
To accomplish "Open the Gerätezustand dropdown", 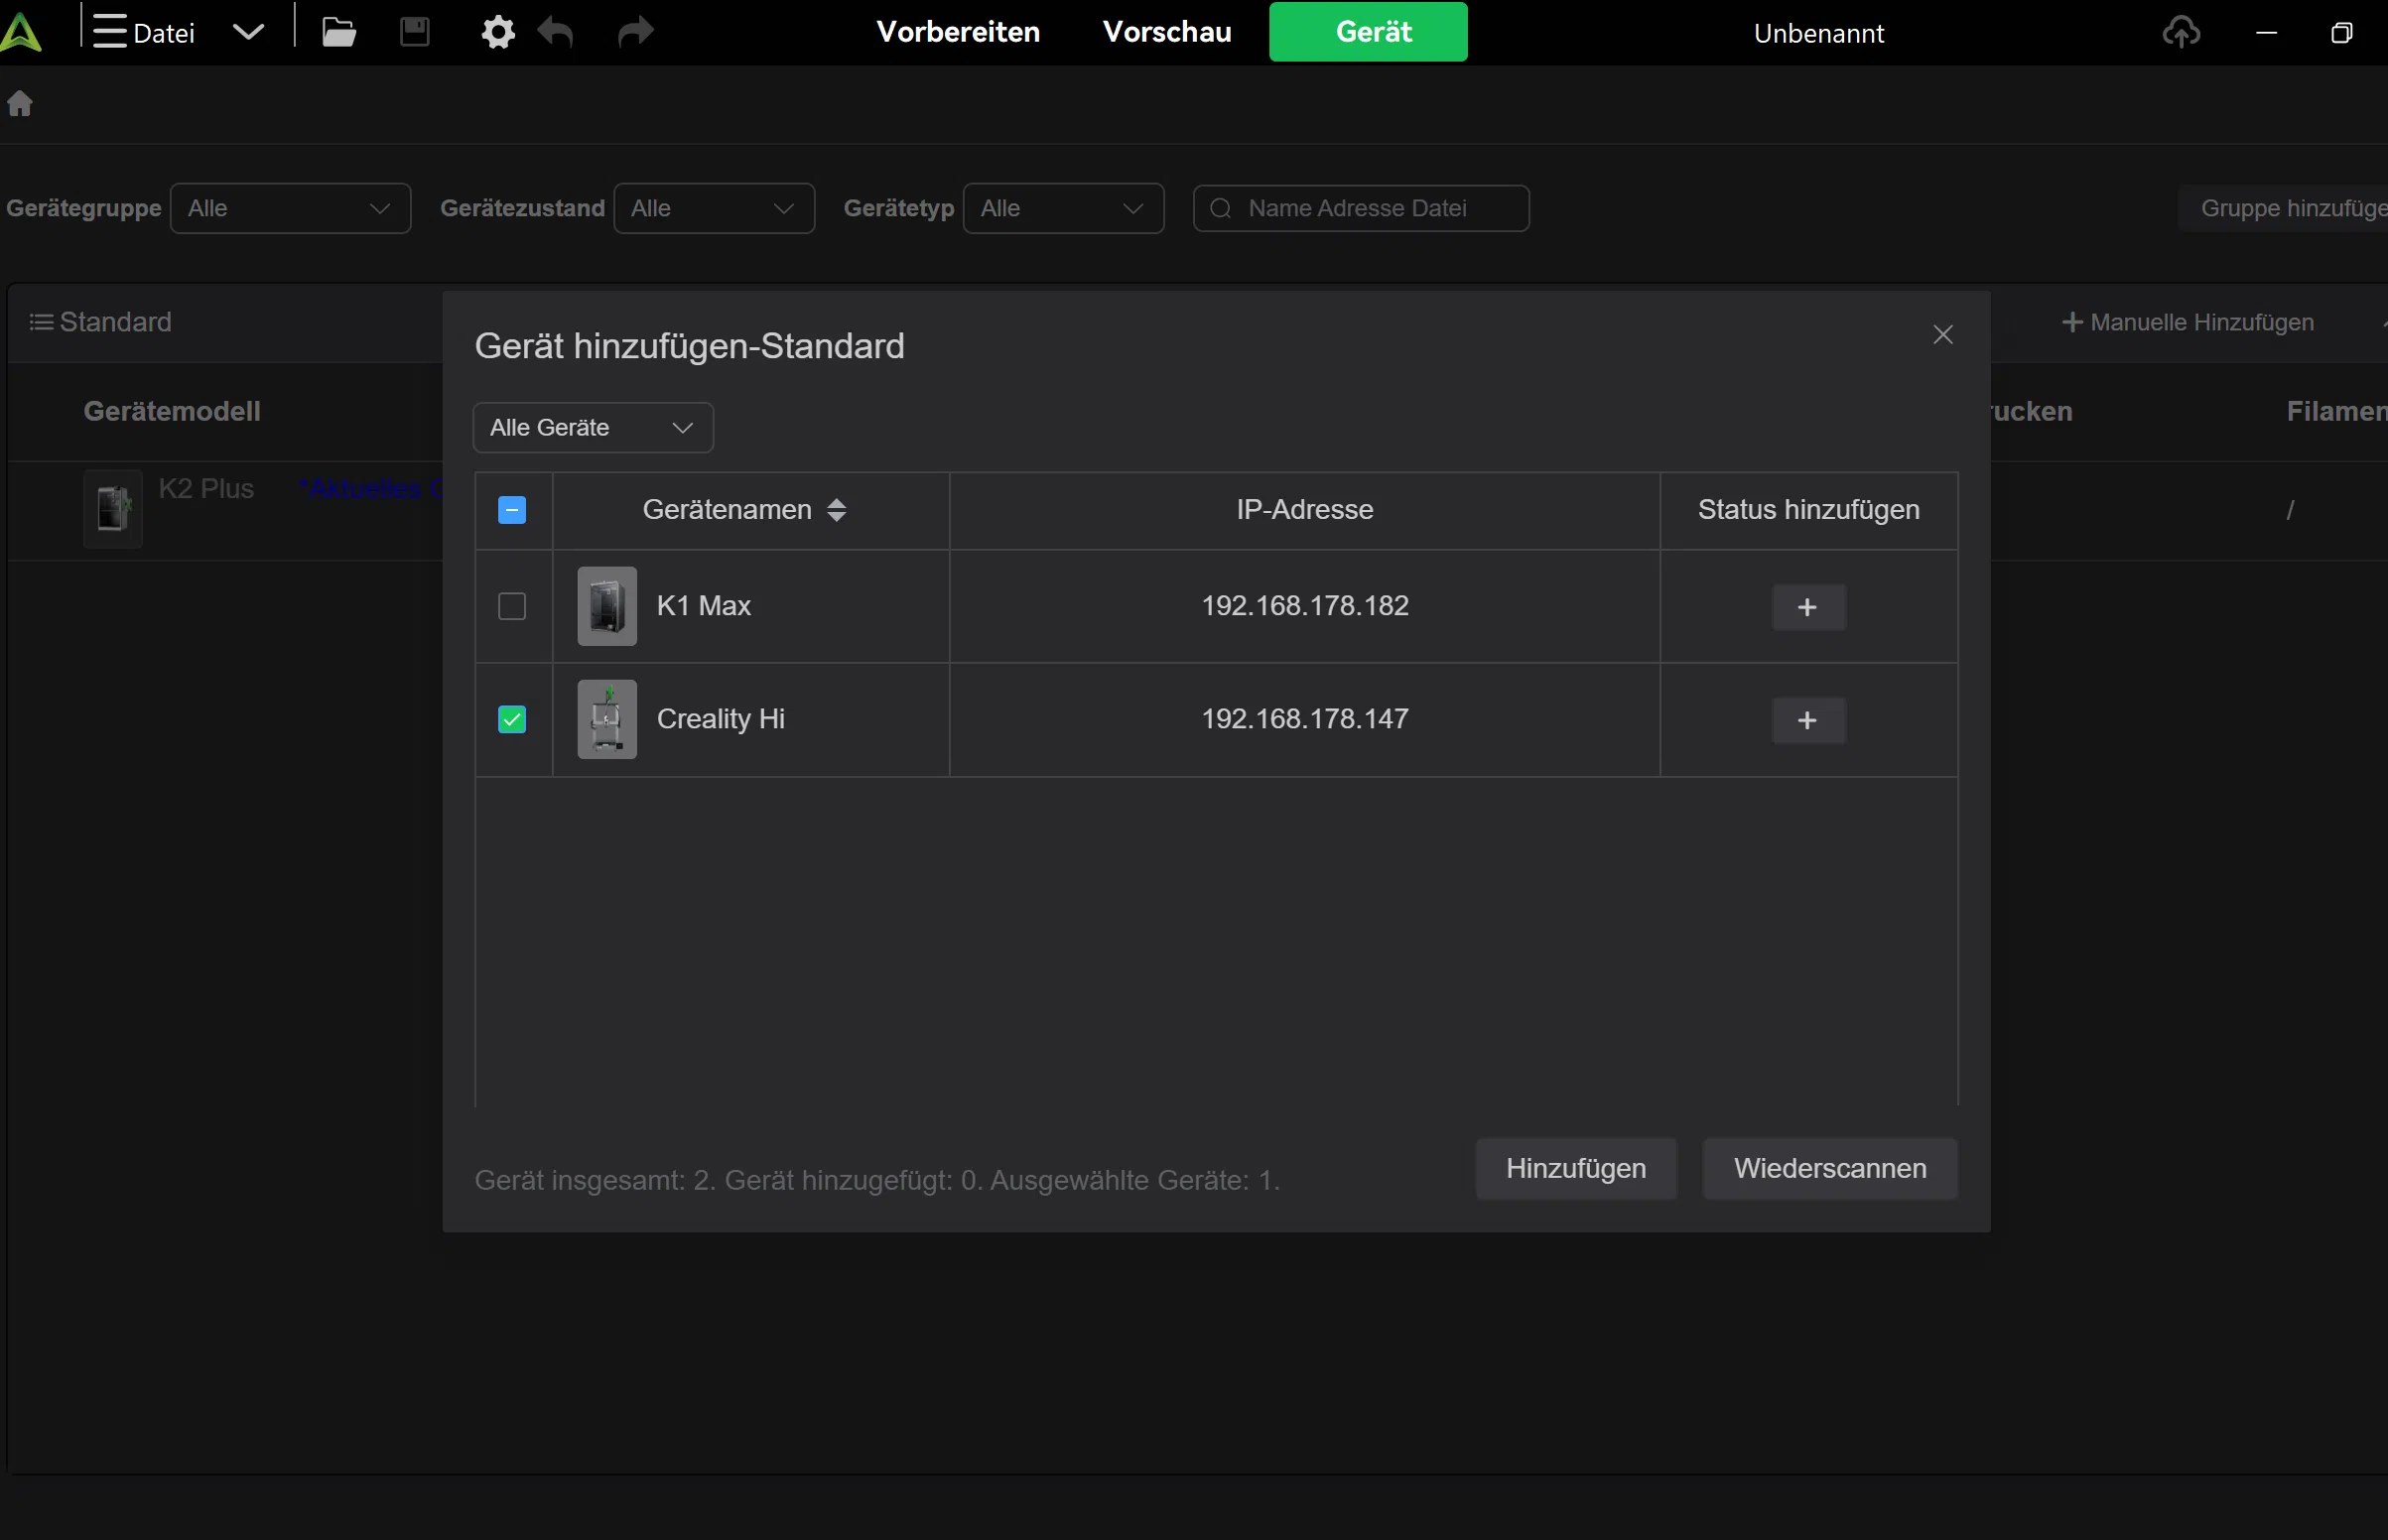I will coord(714,208).
